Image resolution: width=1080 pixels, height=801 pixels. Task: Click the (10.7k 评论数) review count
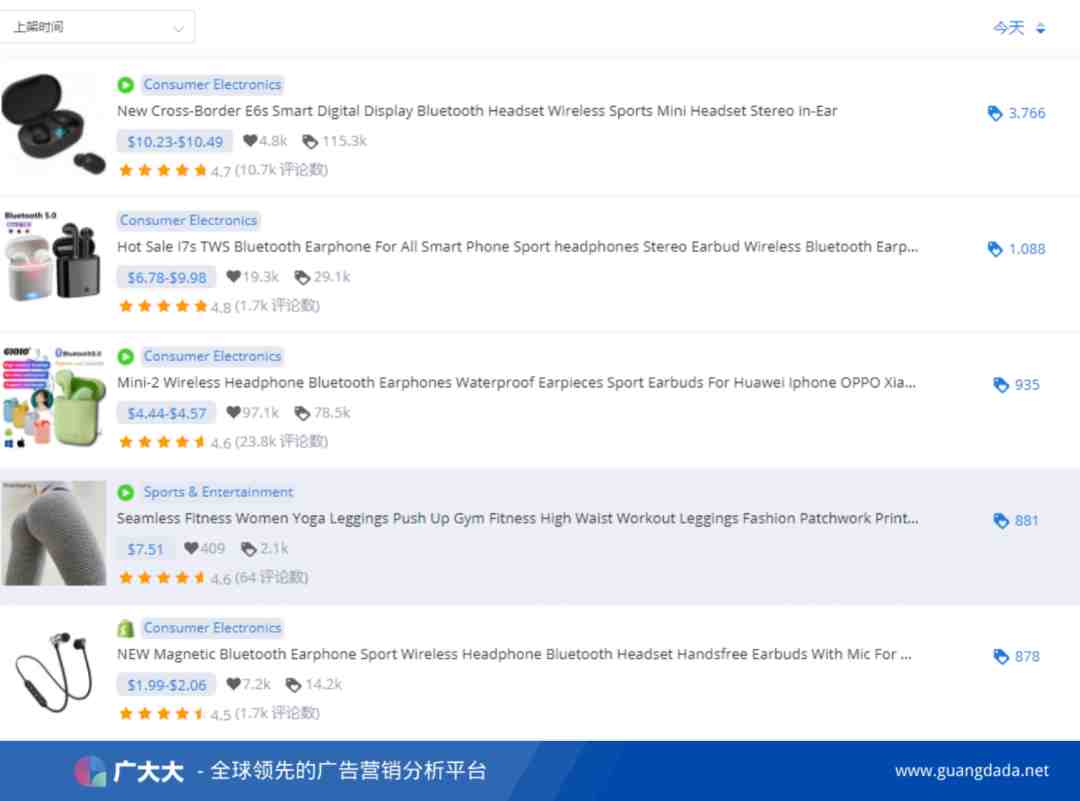[281, 169]
